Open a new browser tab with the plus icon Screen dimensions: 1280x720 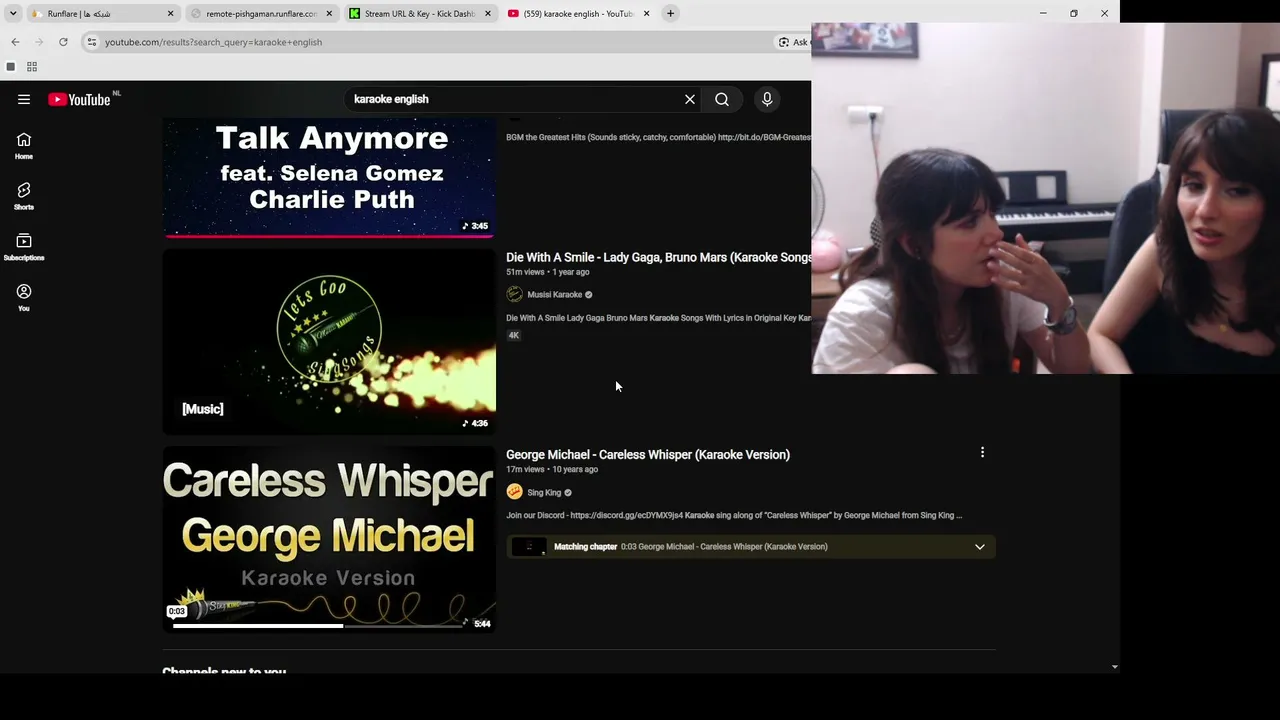tap(671, 13)
